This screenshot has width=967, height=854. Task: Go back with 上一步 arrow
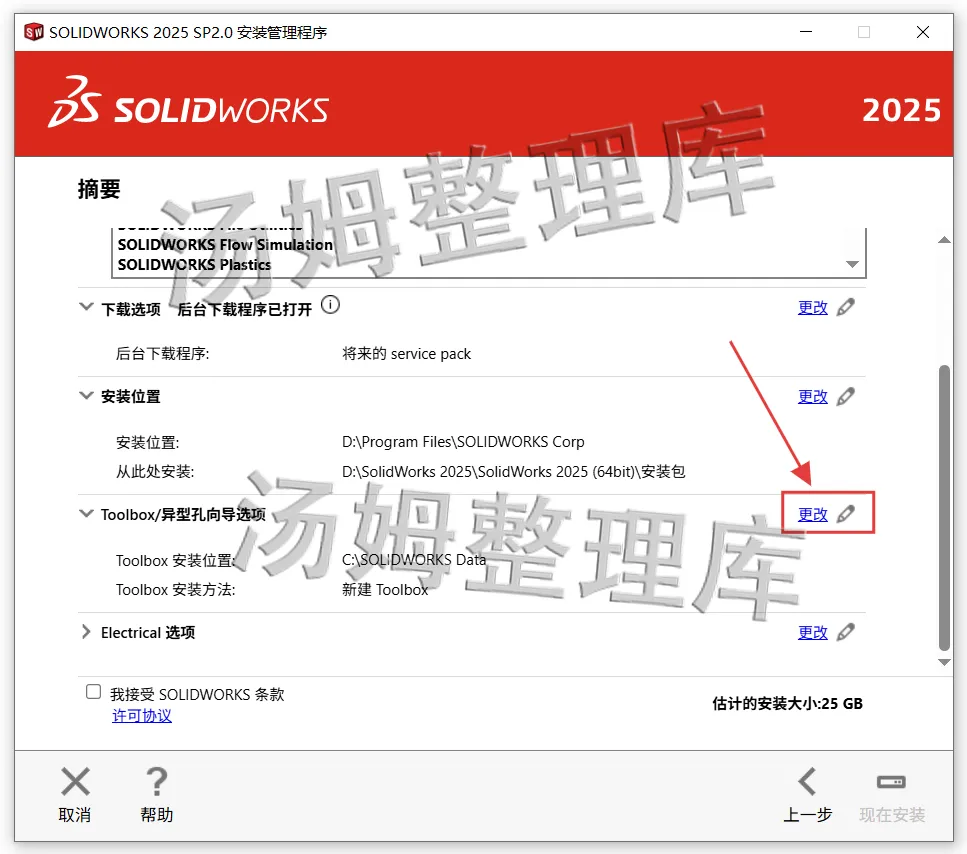(x=807, y=781)
